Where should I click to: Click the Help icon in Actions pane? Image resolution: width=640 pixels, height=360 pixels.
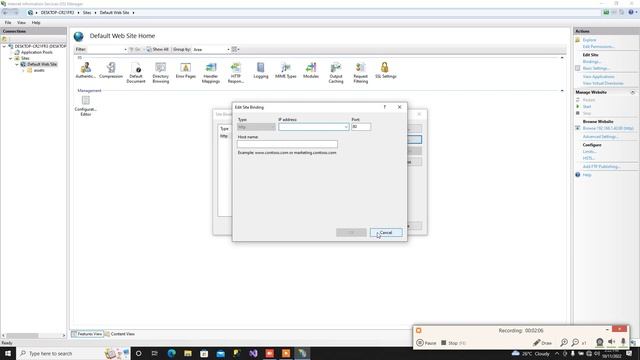[x=578, y=175]
